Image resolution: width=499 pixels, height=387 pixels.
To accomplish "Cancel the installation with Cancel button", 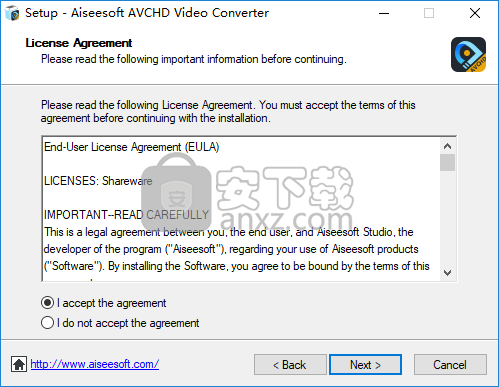I will tap(450, 365).
